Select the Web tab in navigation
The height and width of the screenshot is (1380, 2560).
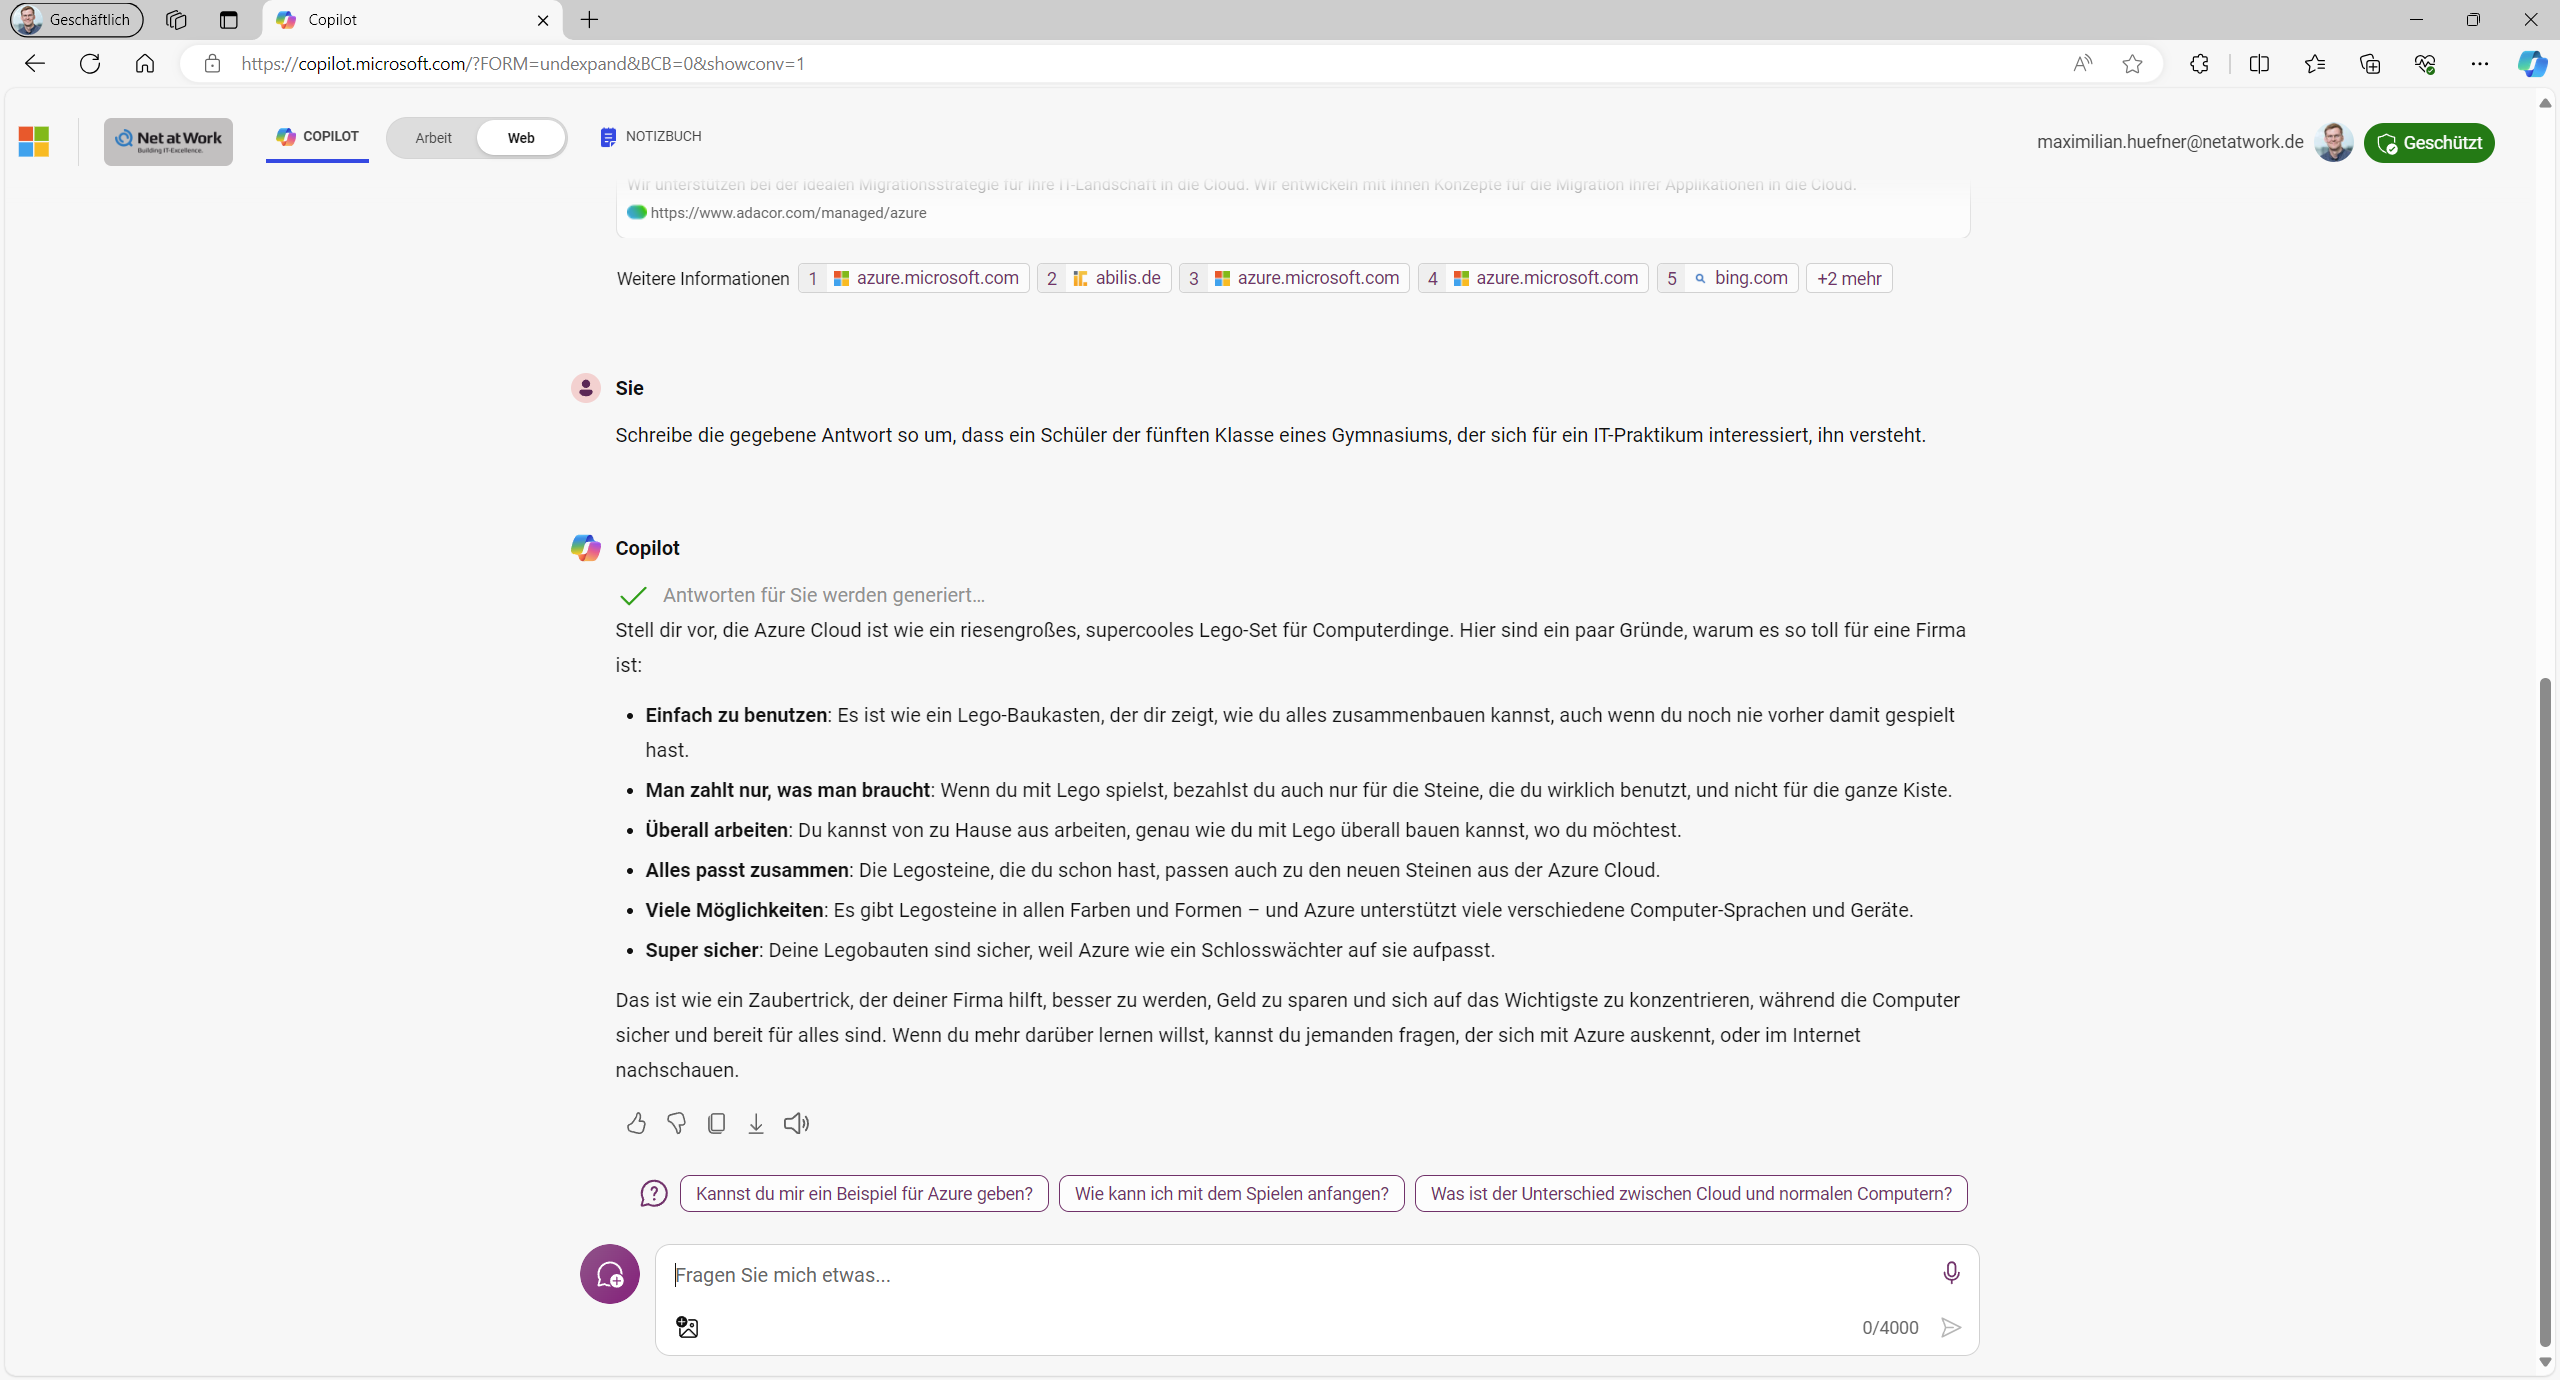click(522, 136)
